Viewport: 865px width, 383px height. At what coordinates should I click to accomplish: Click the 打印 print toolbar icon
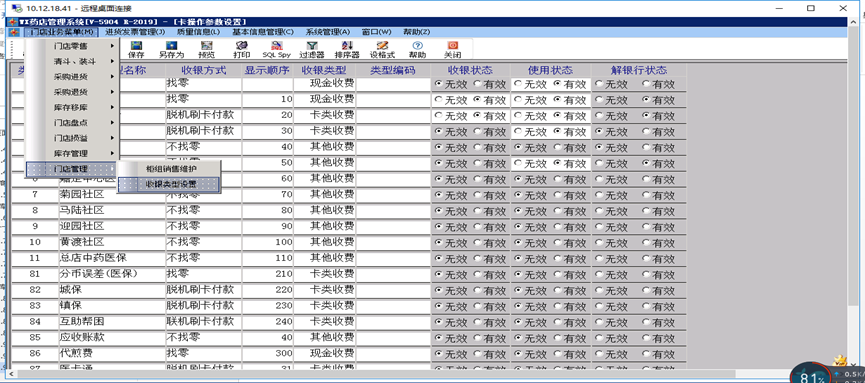pyautogui.click(x=242, y=50)
